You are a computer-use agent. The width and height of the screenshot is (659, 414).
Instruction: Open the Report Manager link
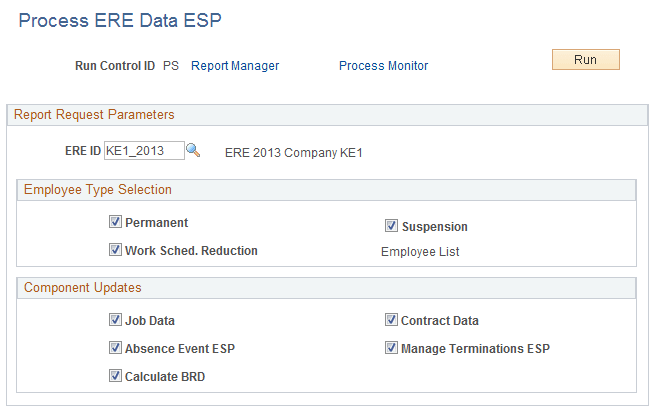235,66
